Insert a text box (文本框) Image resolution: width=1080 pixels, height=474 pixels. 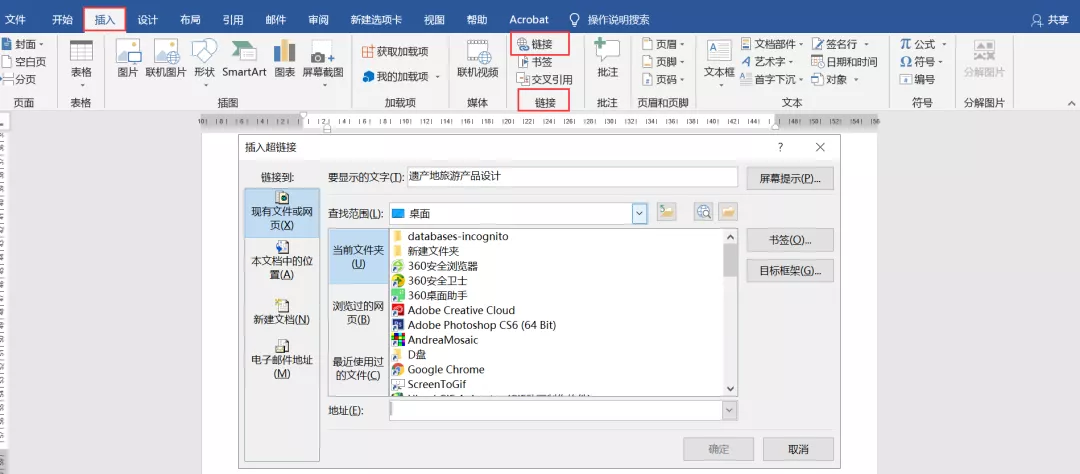pos(720,62)
